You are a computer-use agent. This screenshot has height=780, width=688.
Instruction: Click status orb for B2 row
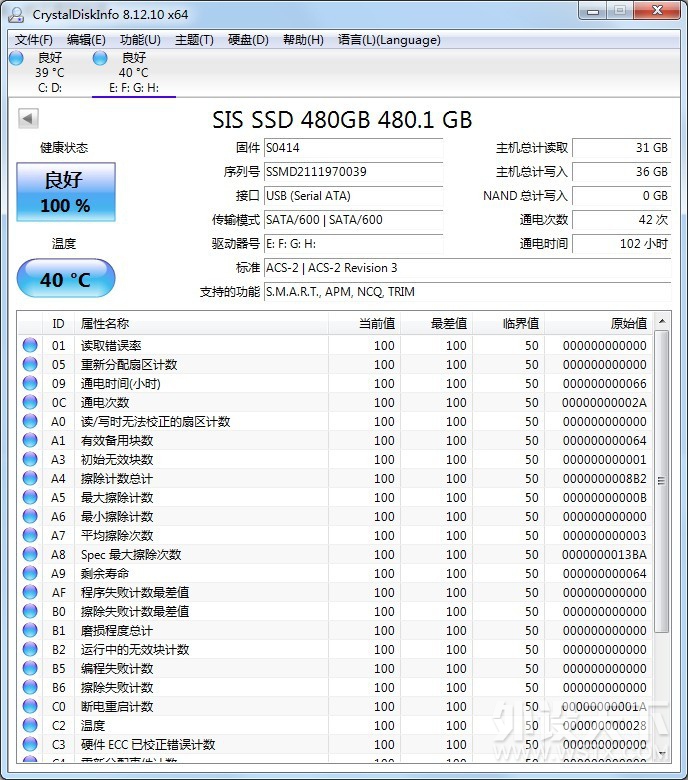click(x=30, y=649)
